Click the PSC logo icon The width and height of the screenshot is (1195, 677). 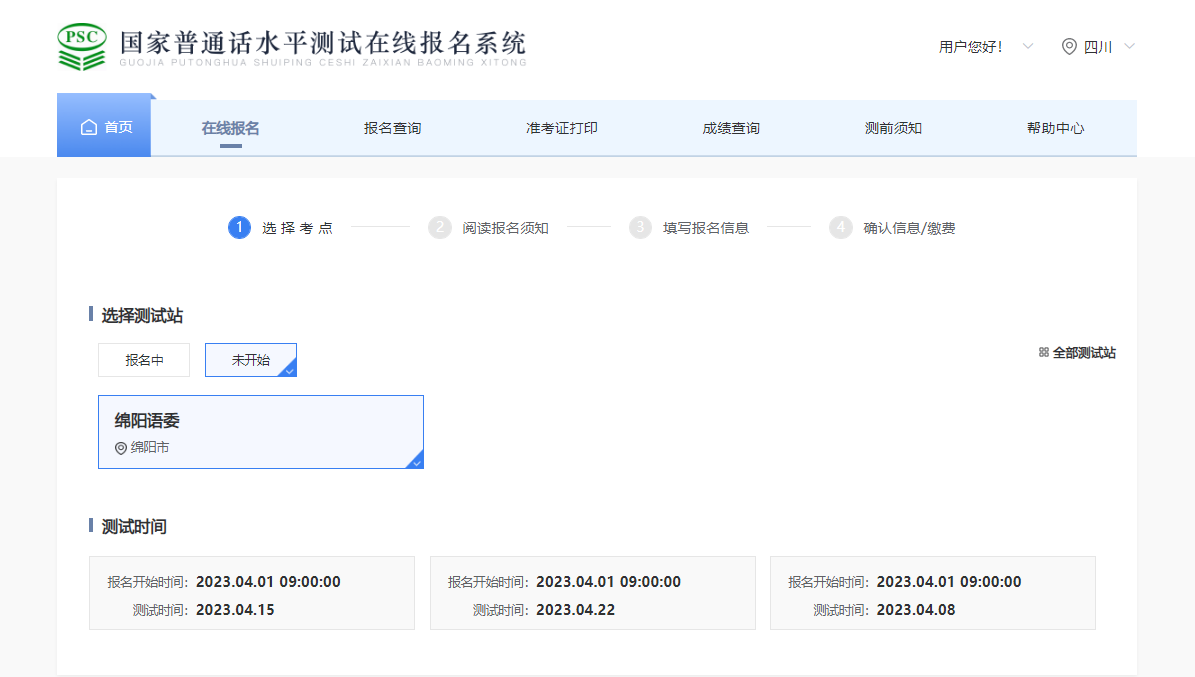click(81, 46)
